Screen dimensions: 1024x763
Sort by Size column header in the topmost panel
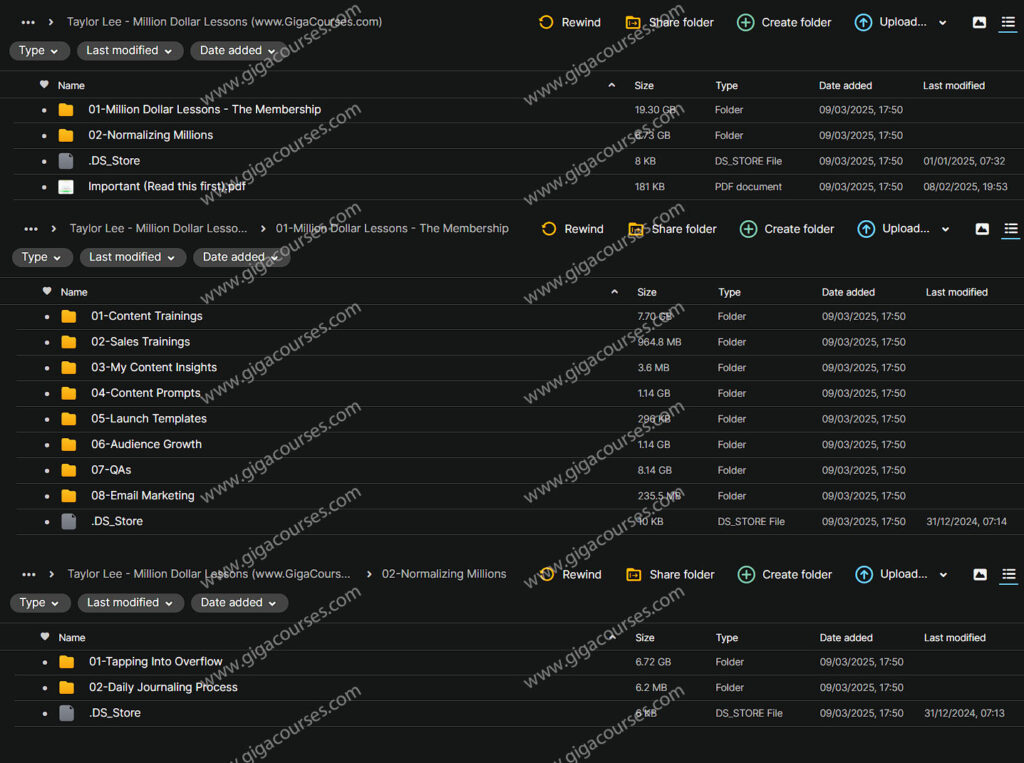644,86
